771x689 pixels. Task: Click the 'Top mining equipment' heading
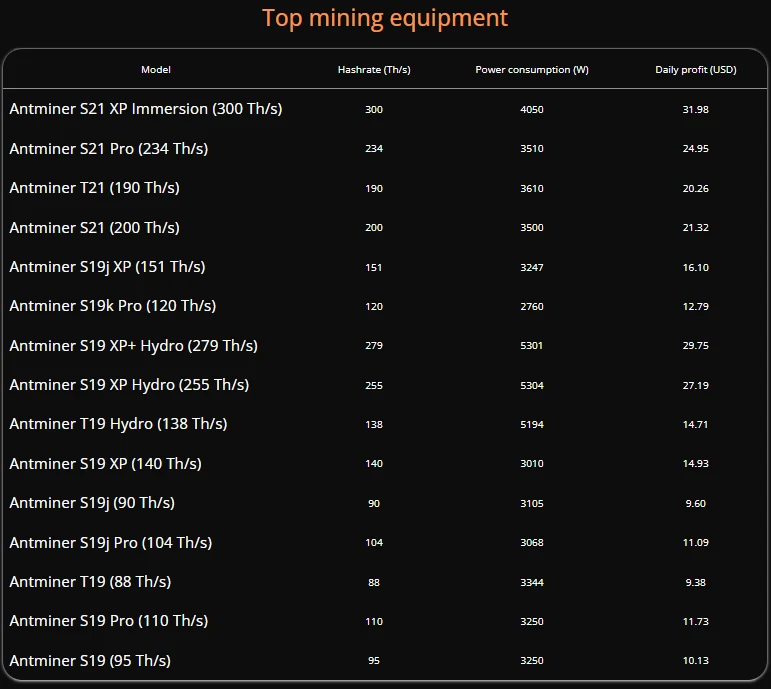[385, 19]
